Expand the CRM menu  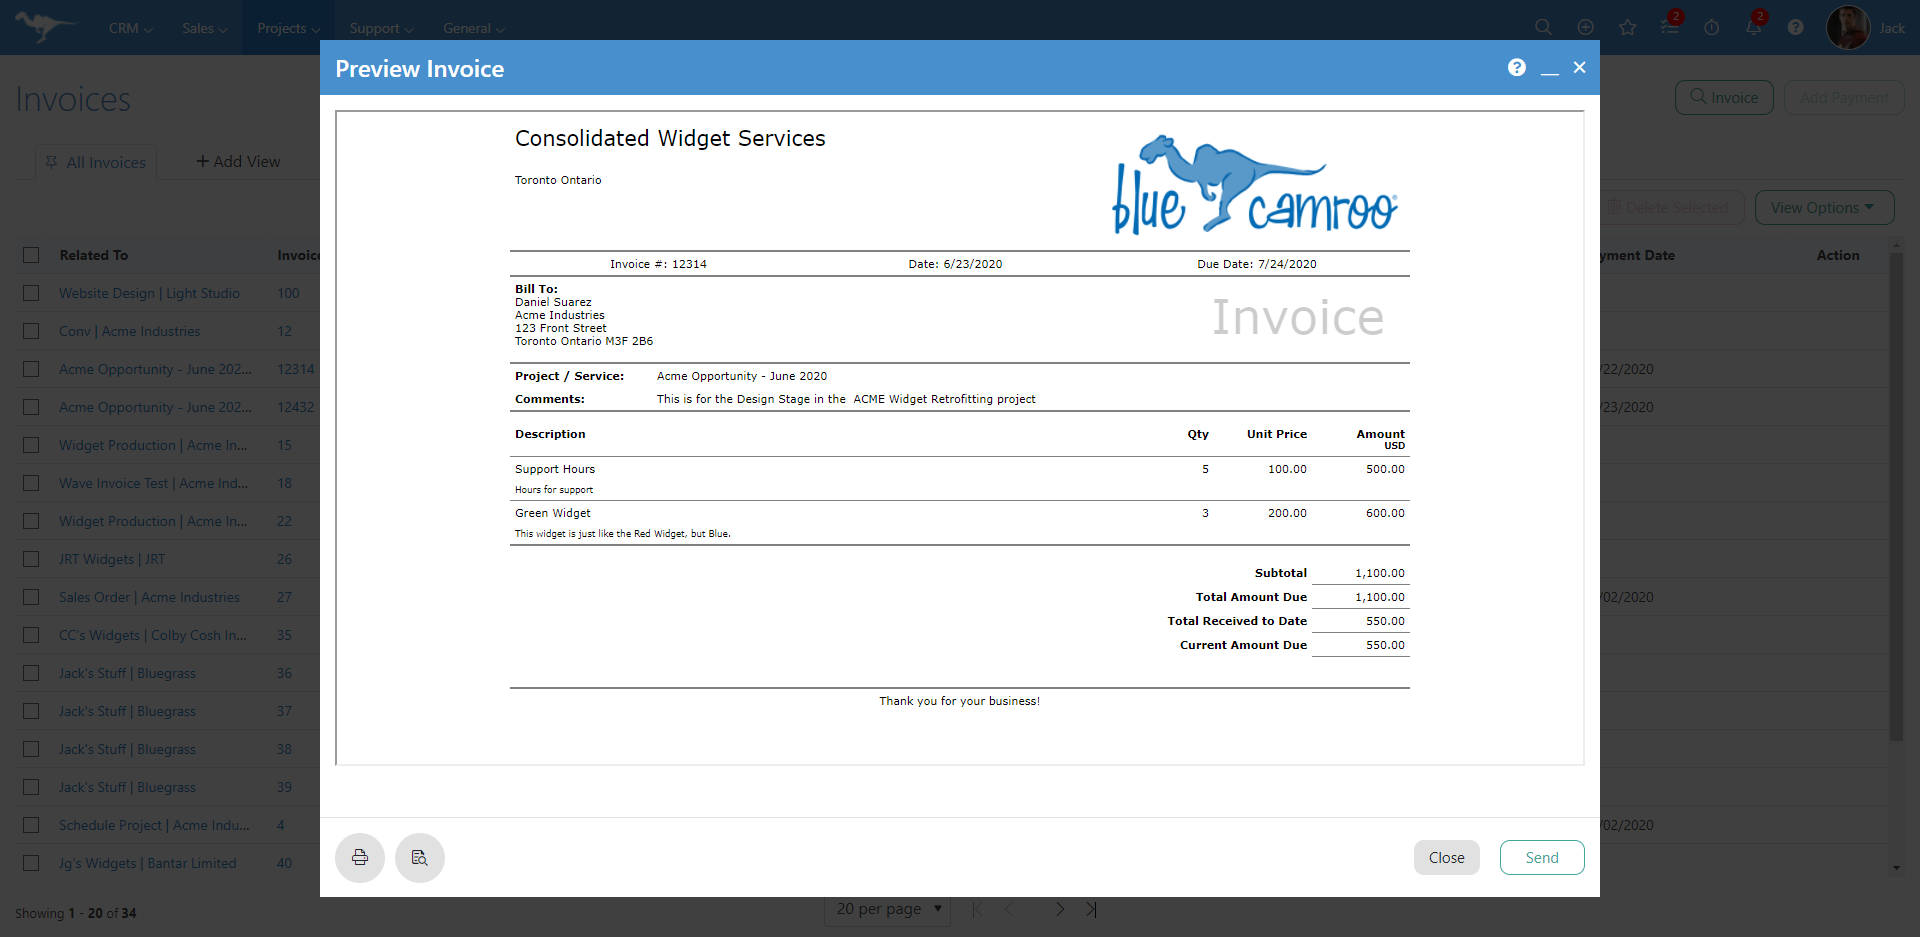pos(130,28)
